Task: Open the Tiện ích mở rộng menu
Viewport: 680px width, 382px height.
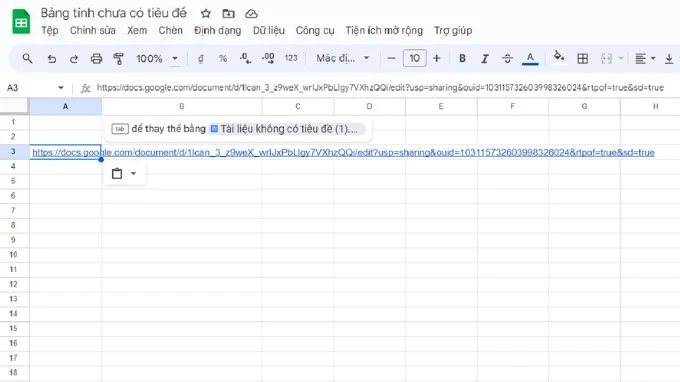Action: 384,30
